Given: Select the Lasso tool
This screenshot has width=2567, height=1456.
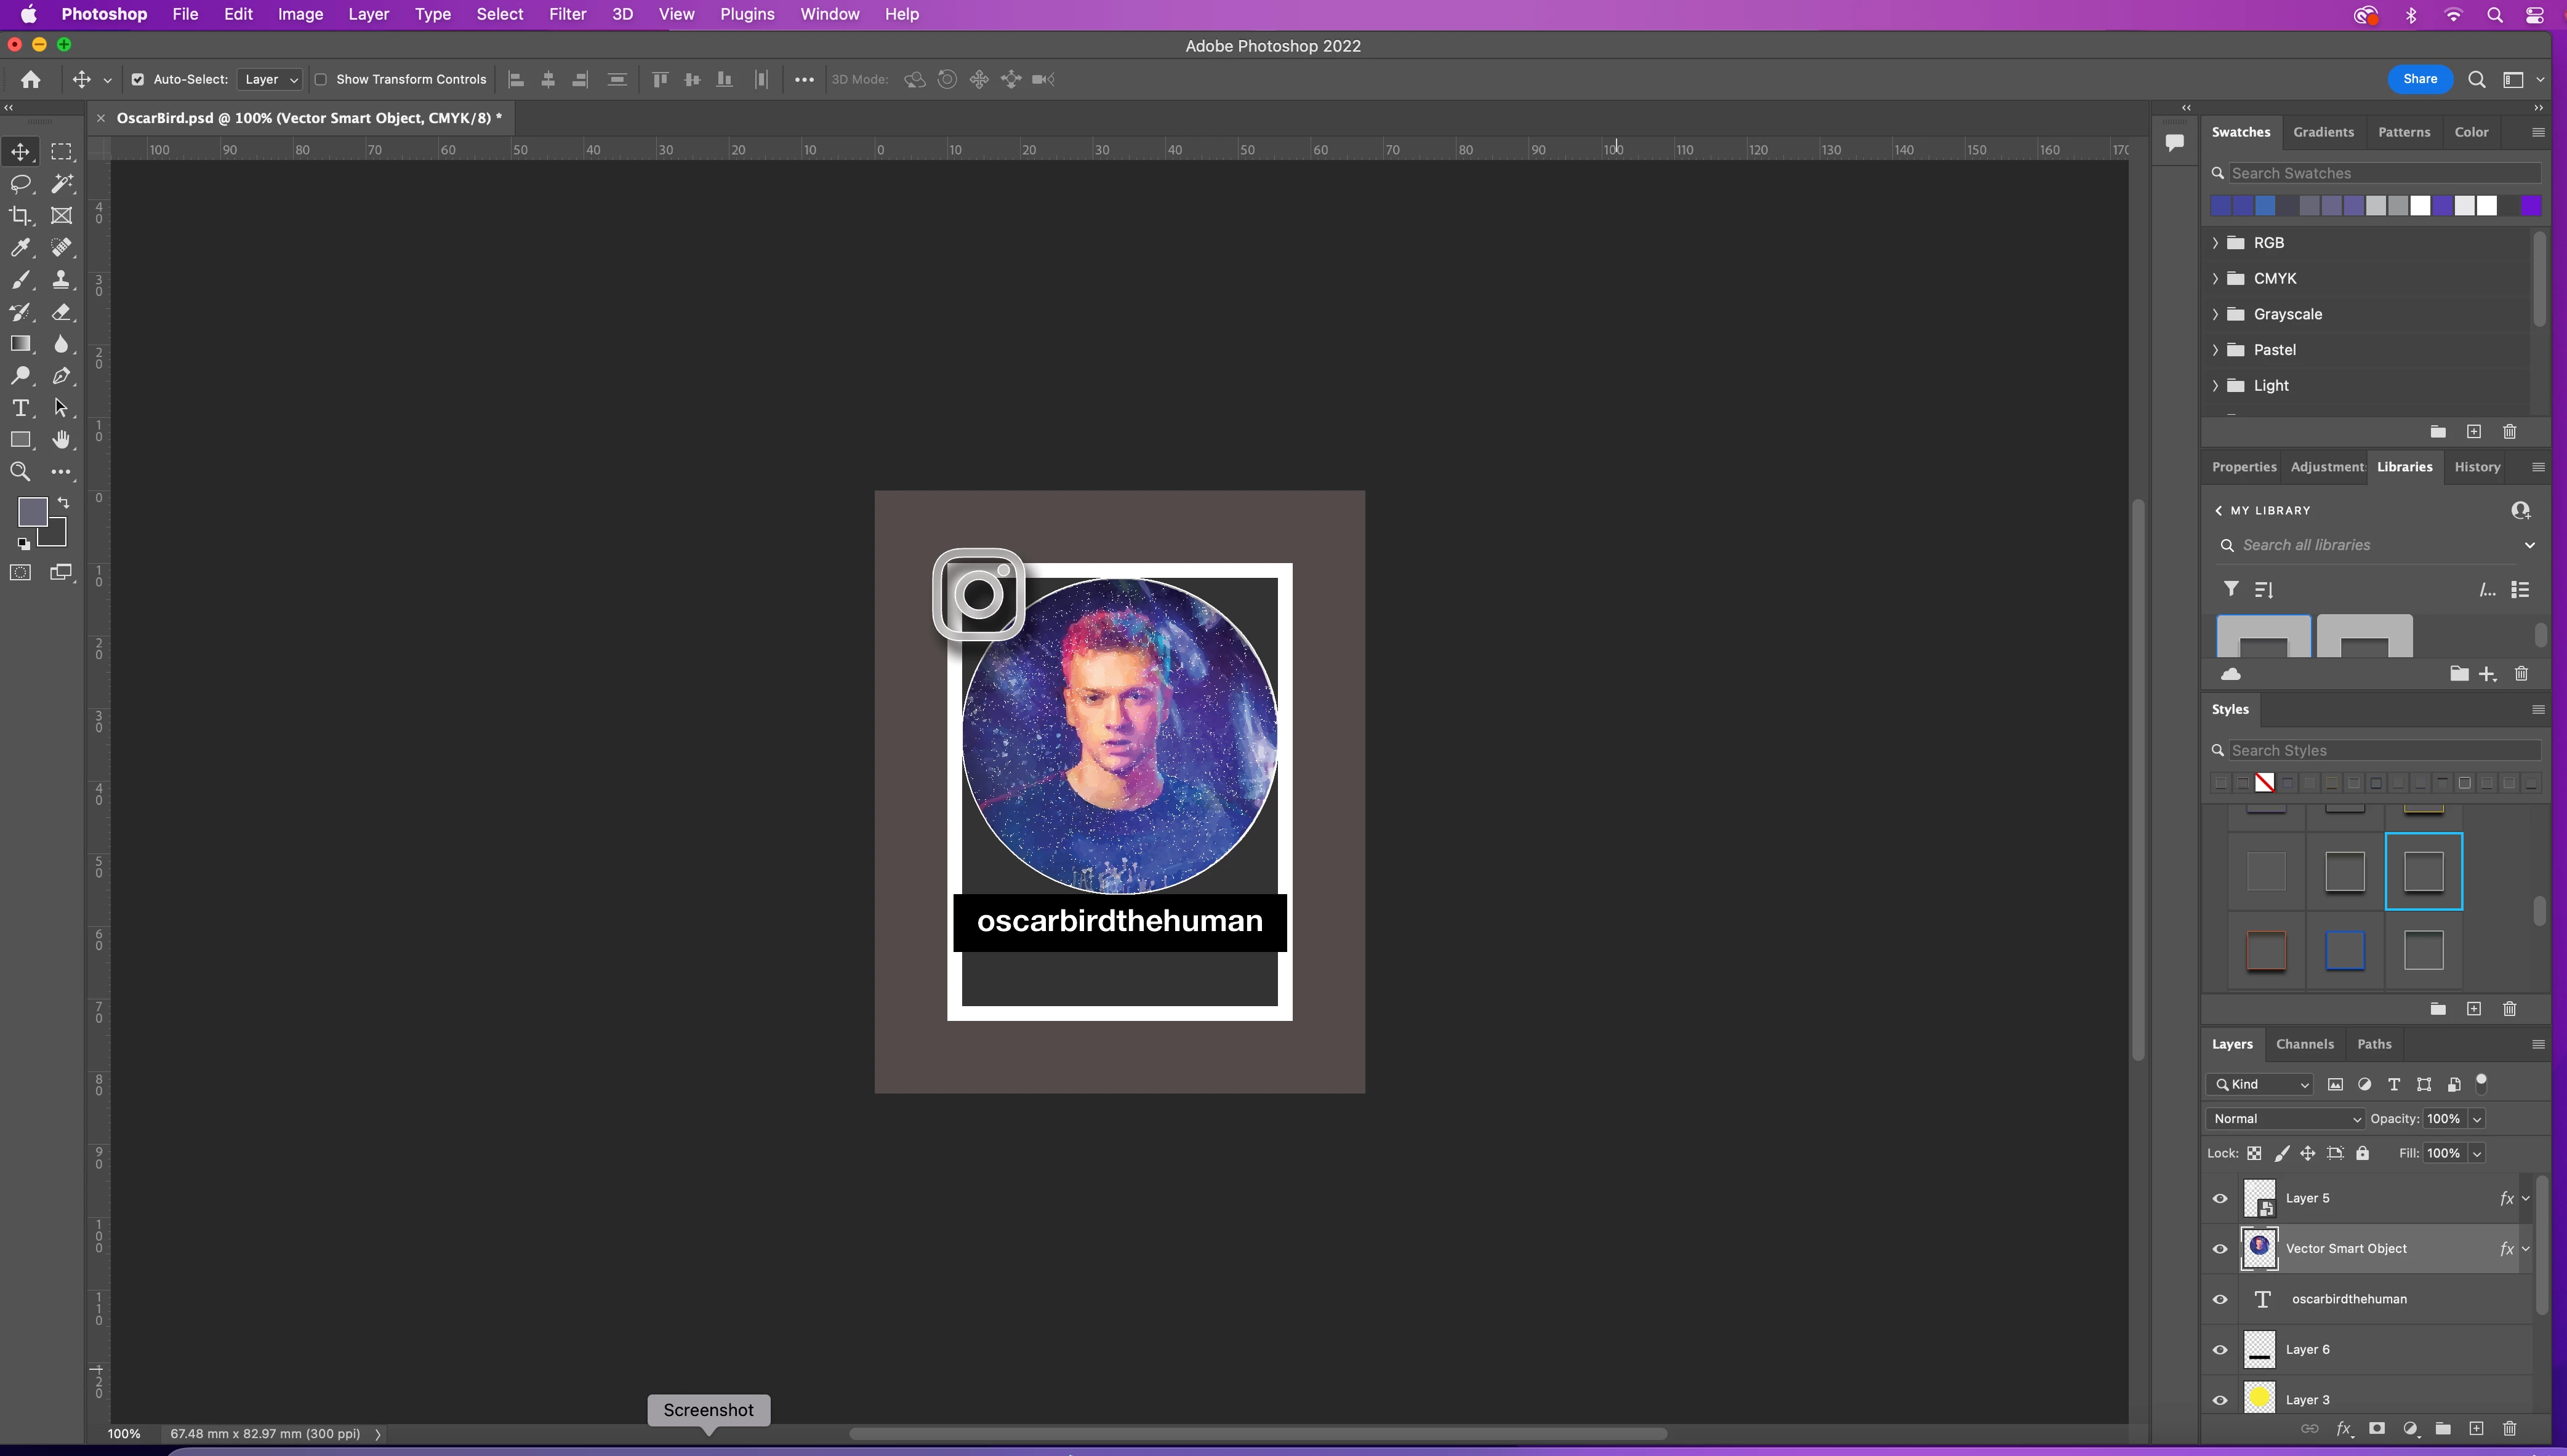Looking at the screenshot, I should 20,184.
